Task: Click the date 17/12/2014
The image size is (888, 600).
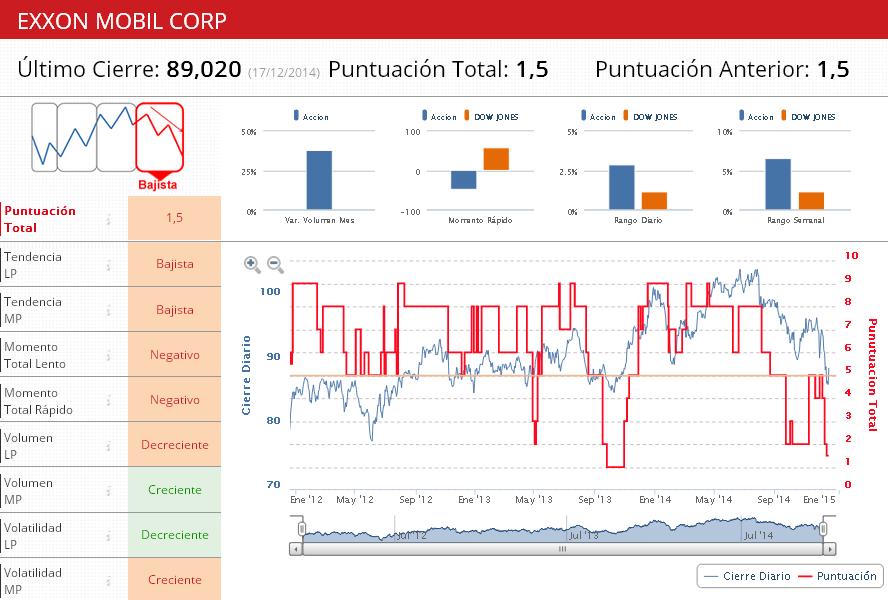Action: click(x=284, y=73)
